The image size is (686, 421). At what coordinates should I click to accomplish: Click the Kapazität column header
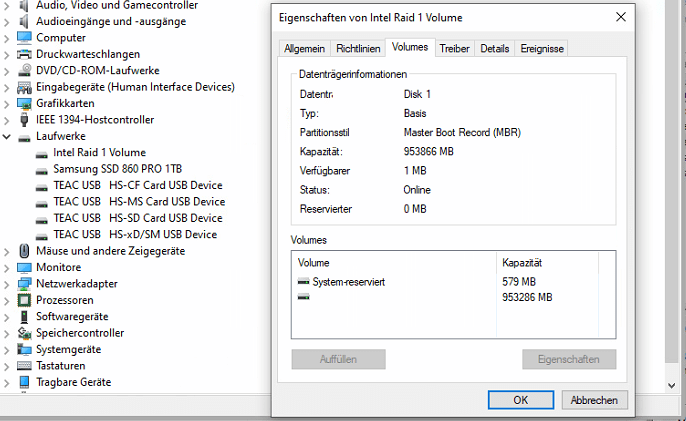click(547, 263)
